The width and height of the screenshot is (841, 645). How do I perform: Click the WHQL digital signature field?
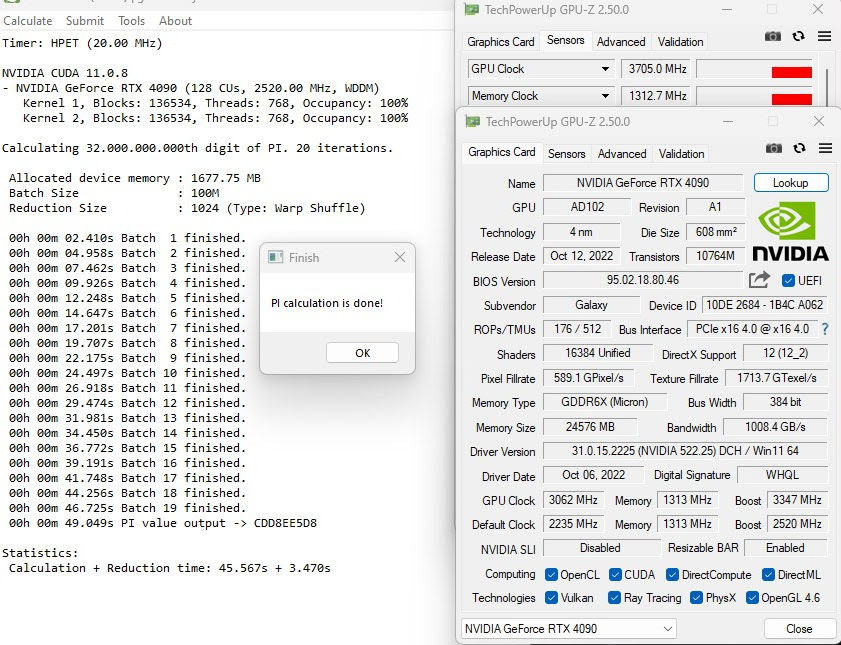click(783, 475)
